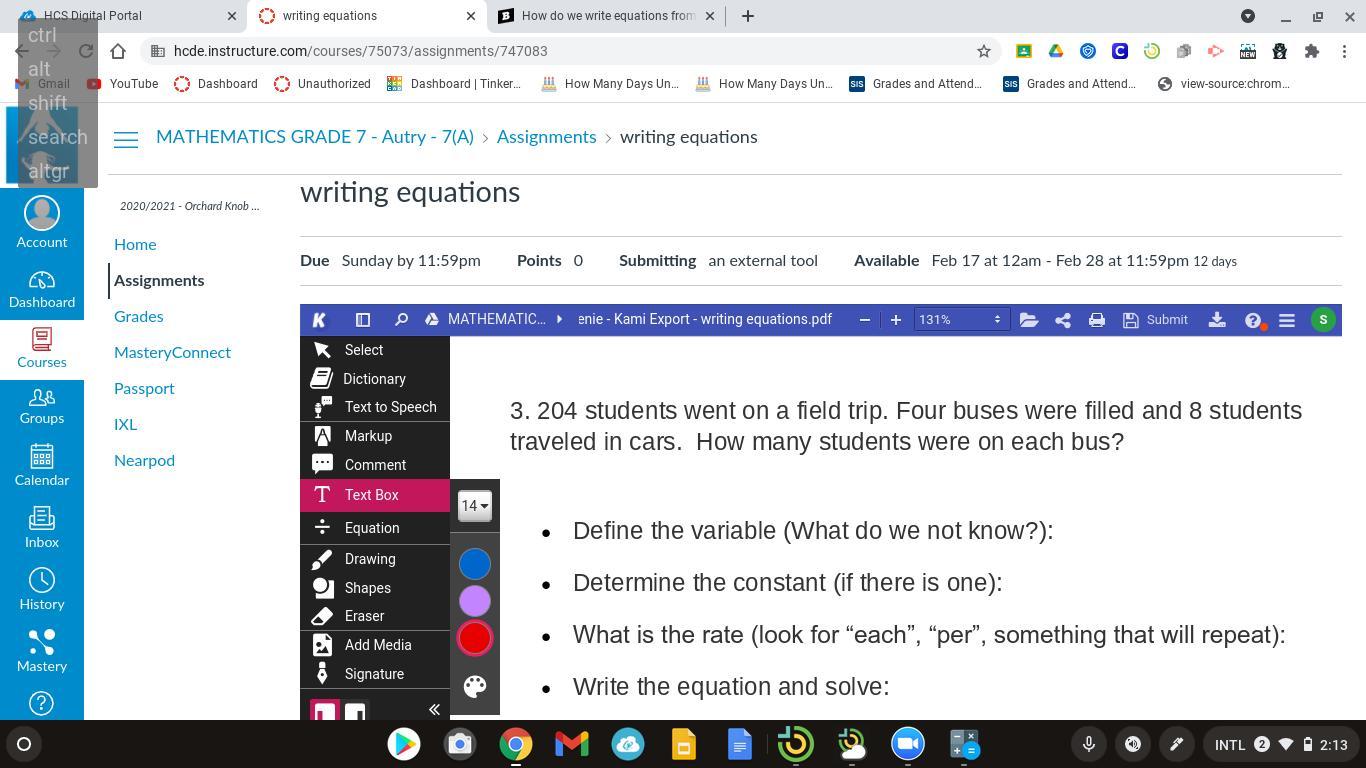Download the Kami PDF
The image size is (1366, 768).
pos(1217,320)
